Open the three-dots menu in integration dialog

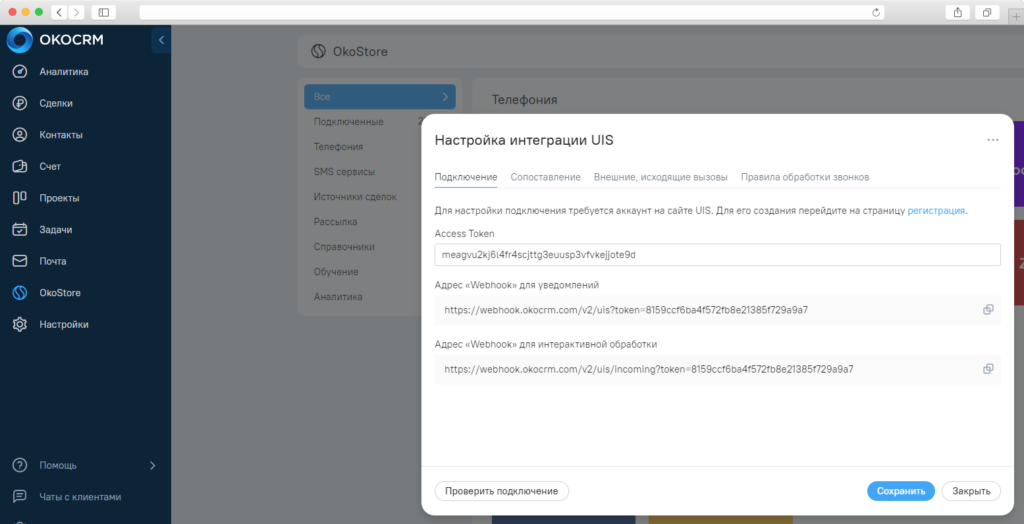(x=993, y=140)
